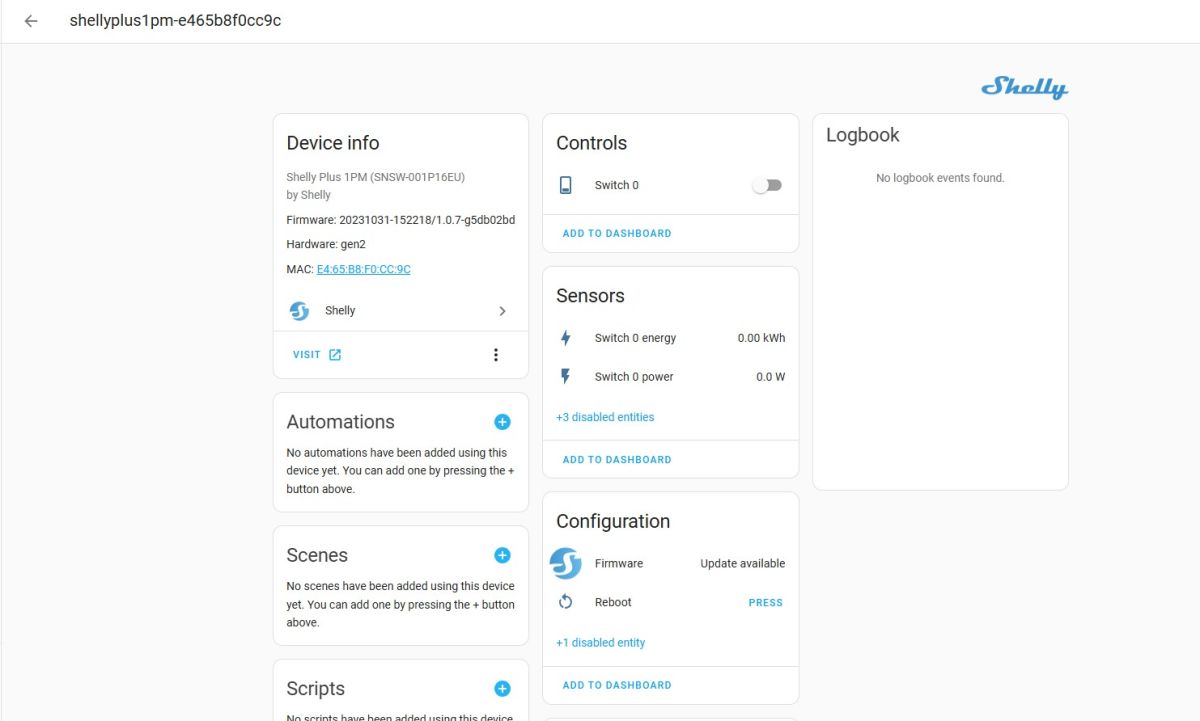Click the Reboot restart icon
The width and height of the screenshot is (1200, 721).
click(566, 602)
